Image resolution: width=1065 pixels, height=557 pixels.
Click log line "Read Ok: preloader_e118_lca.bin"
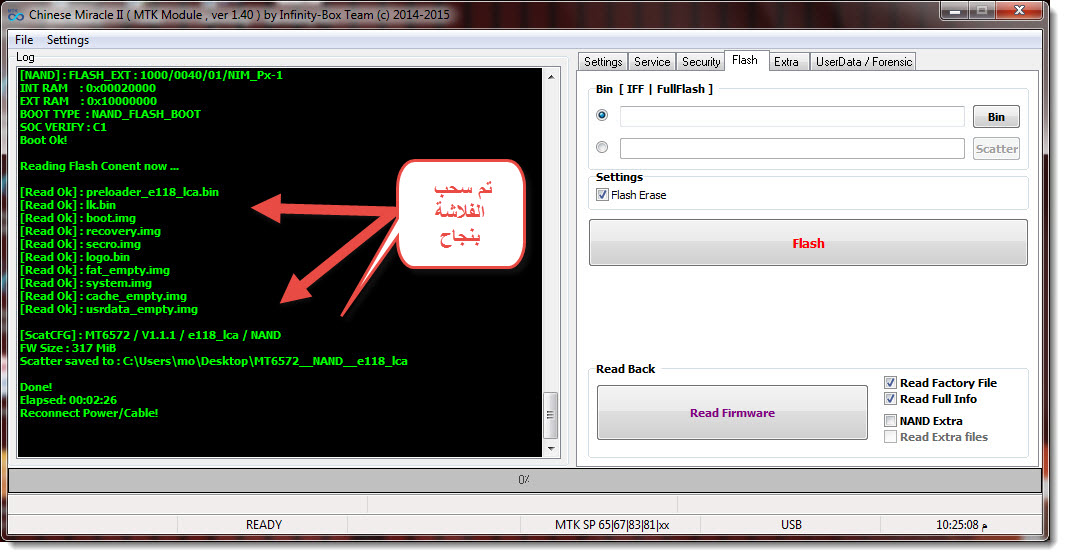pos(120,192)
